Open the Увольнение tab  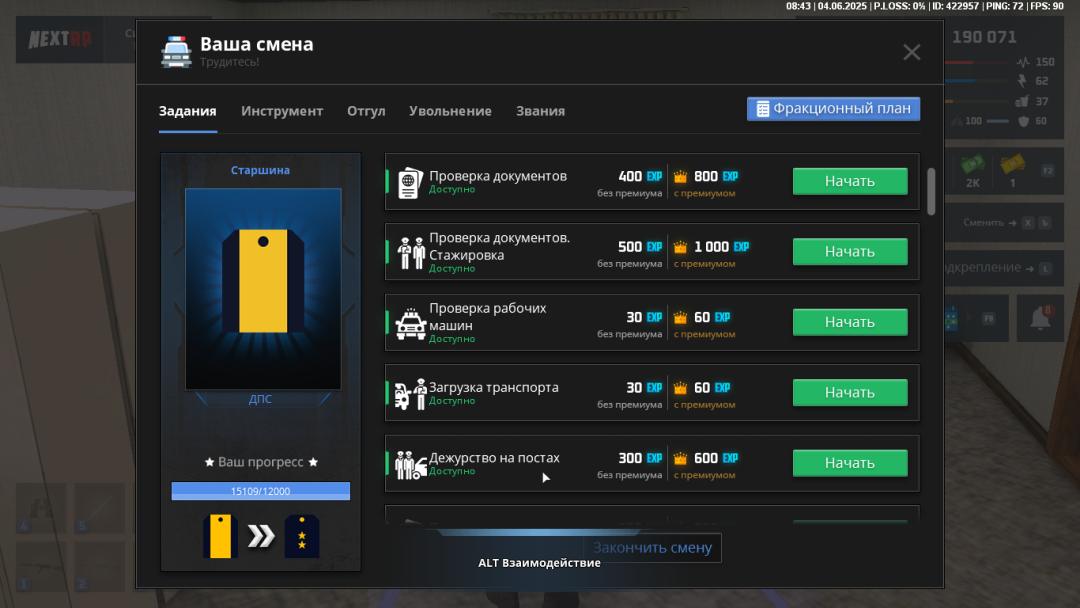[450, 111]
